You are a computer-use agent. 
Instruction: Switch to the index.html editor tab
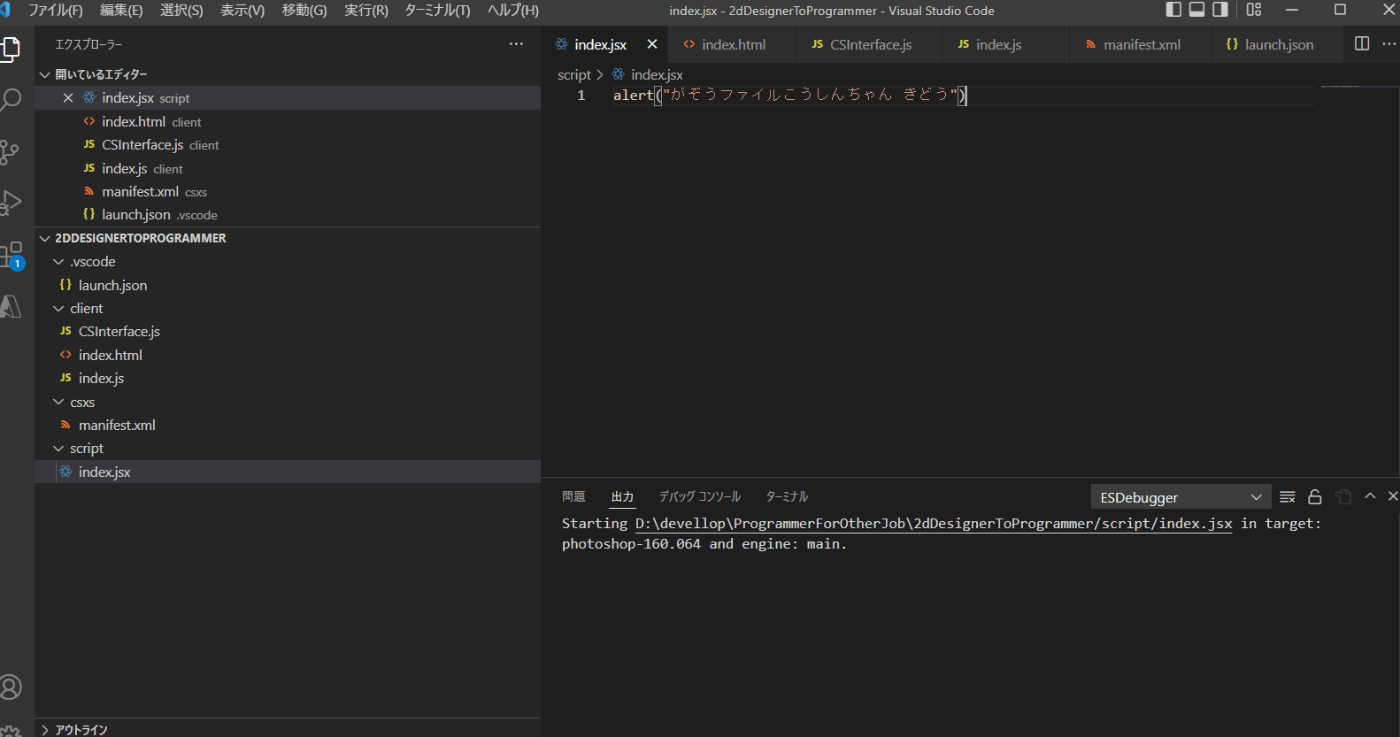point(733,44)
